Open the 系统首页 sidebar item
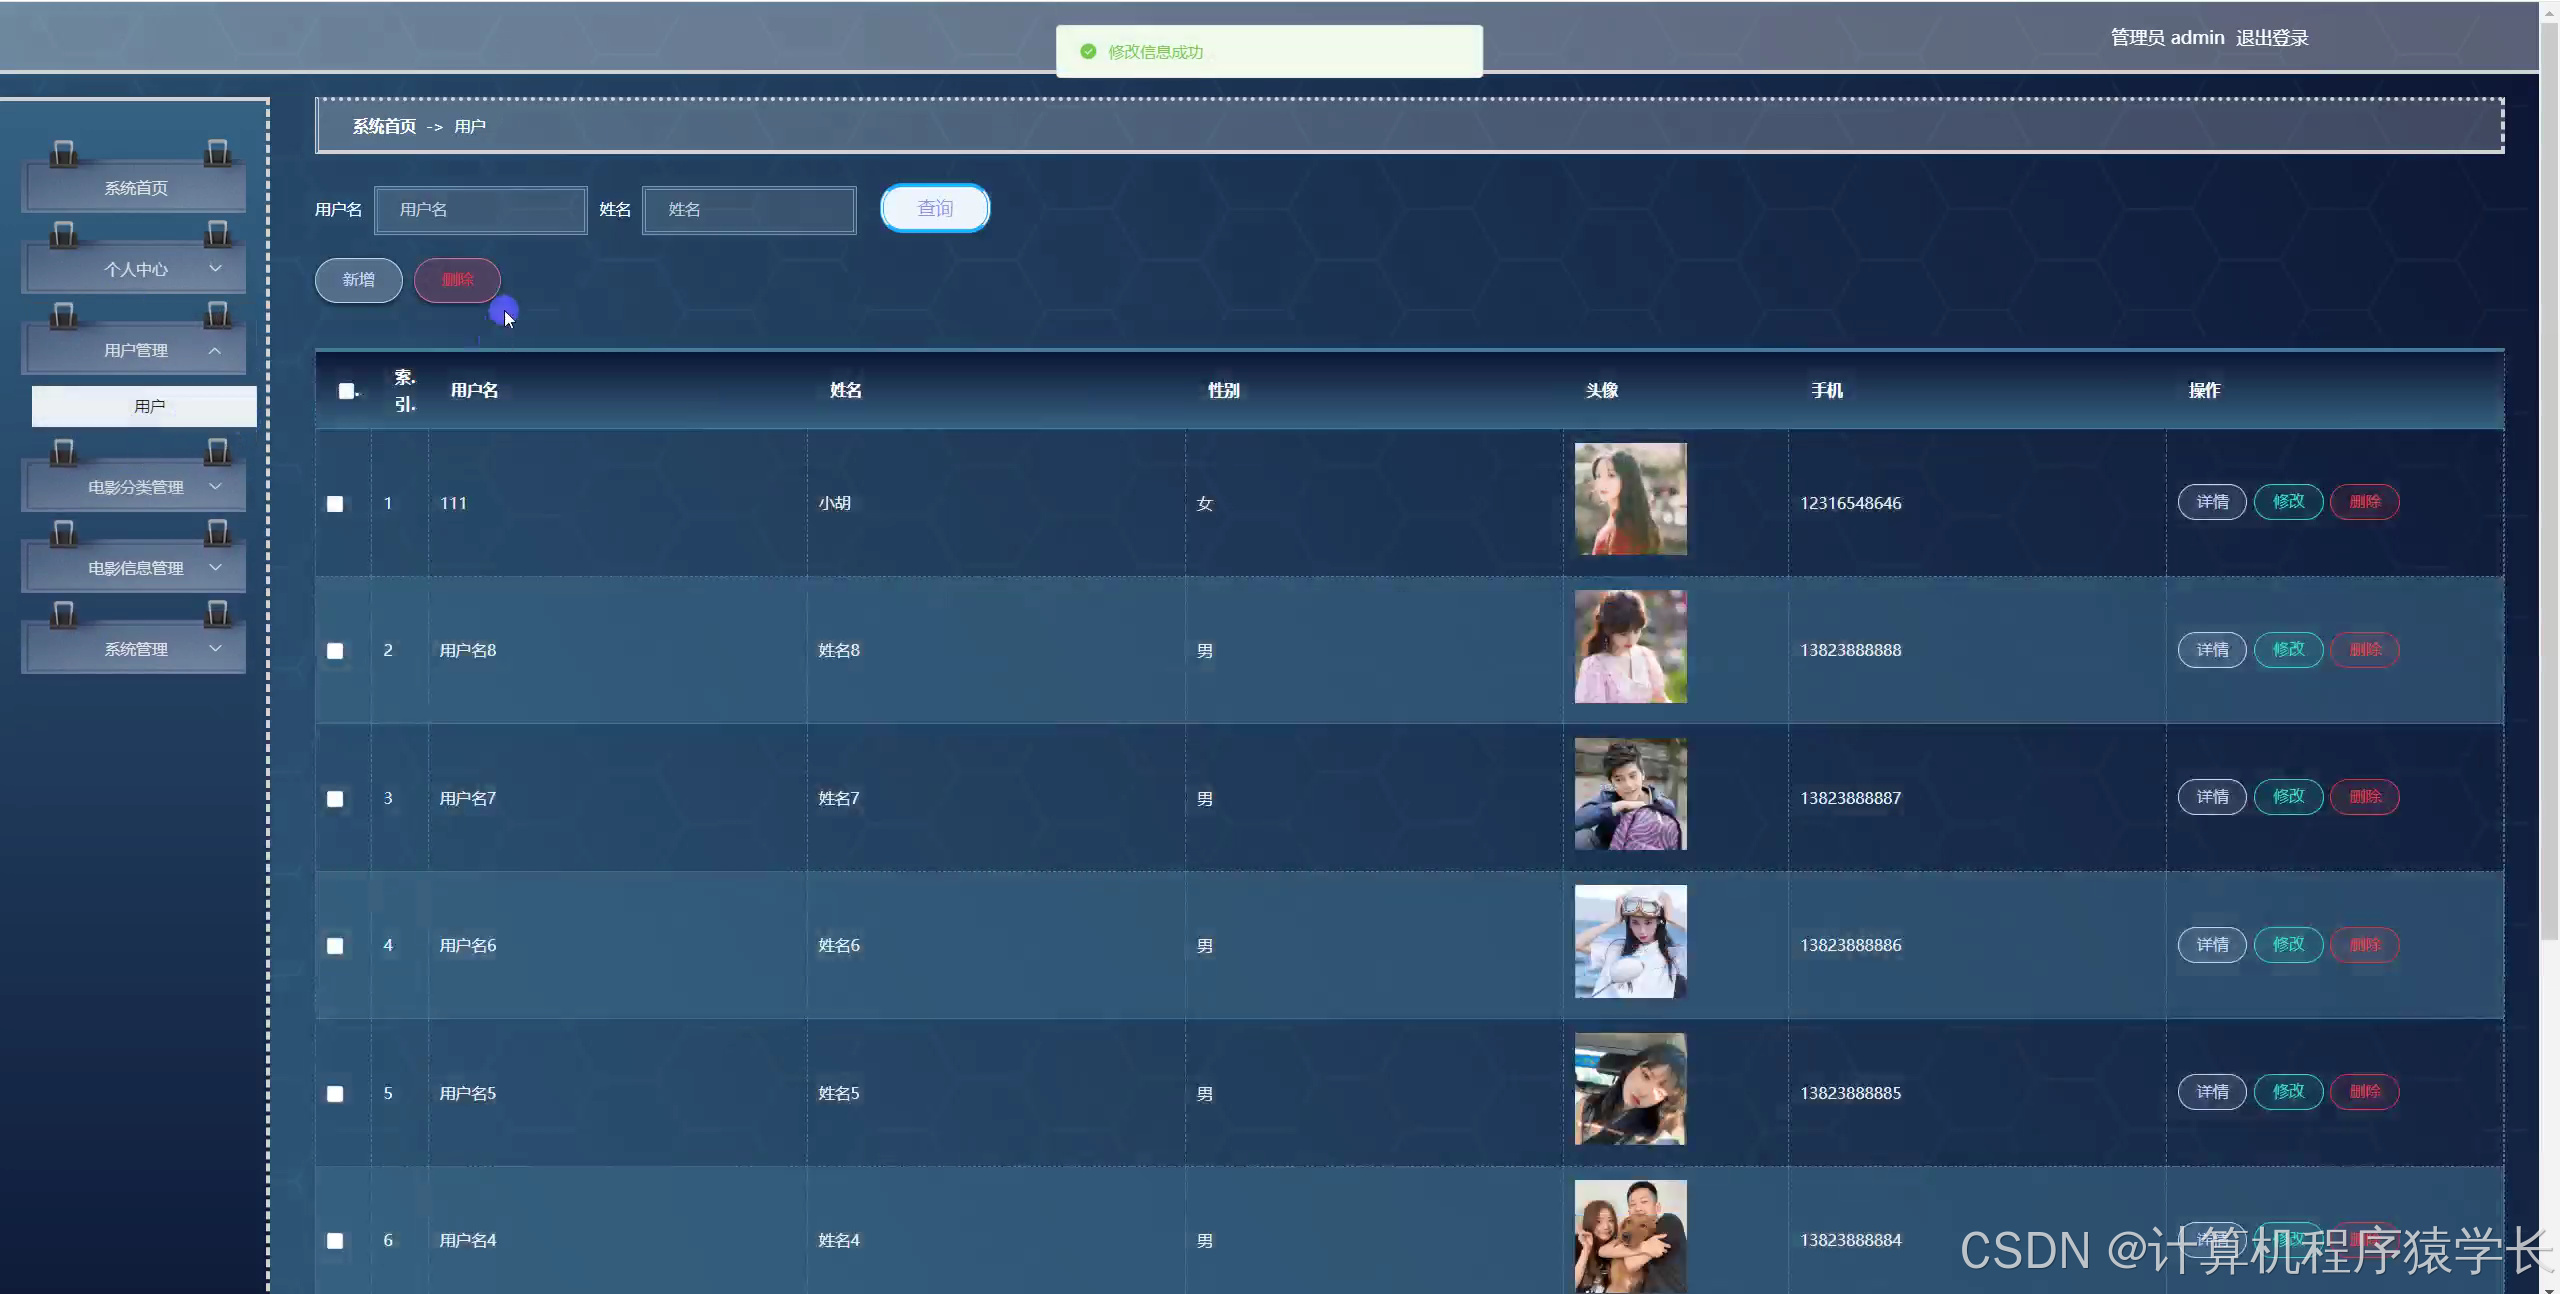Image resolution: width=2560 pixels, height=1294 pixels. click(134, 188)
